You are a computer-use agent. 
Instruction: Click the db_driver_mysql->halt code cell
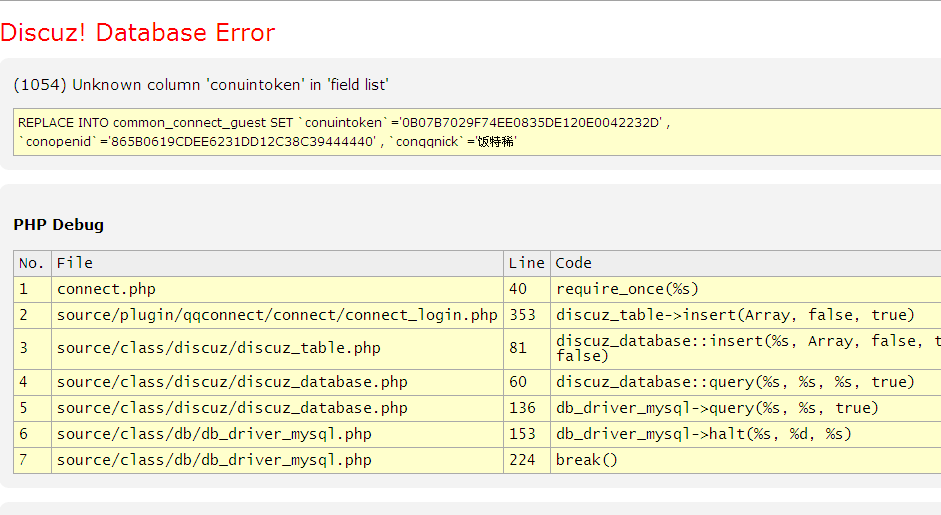pos(704,434)
